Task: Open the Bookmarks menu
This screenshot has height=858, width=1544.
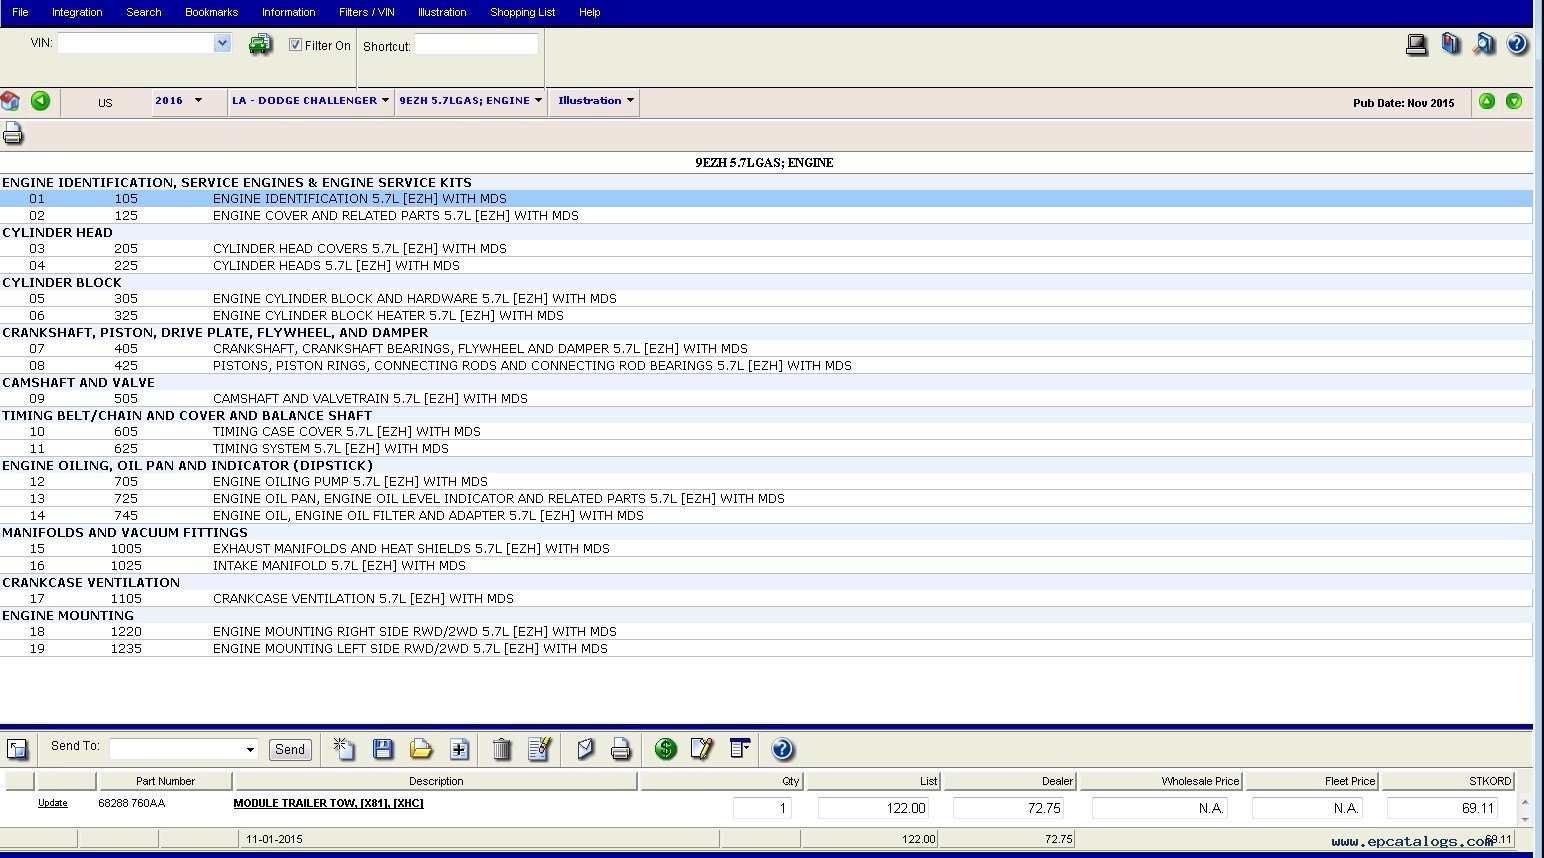Action: (x=211, y=12)
